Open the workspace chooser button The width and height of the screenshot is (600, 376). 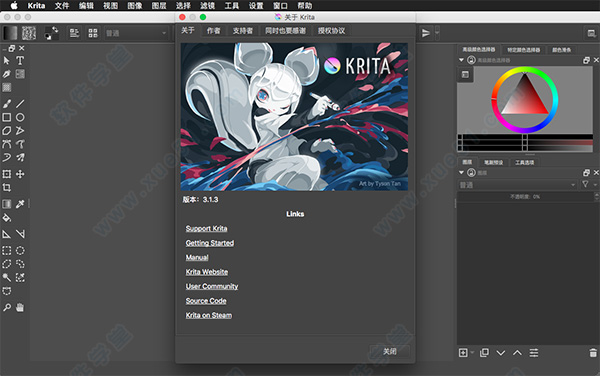click(592, 33)
